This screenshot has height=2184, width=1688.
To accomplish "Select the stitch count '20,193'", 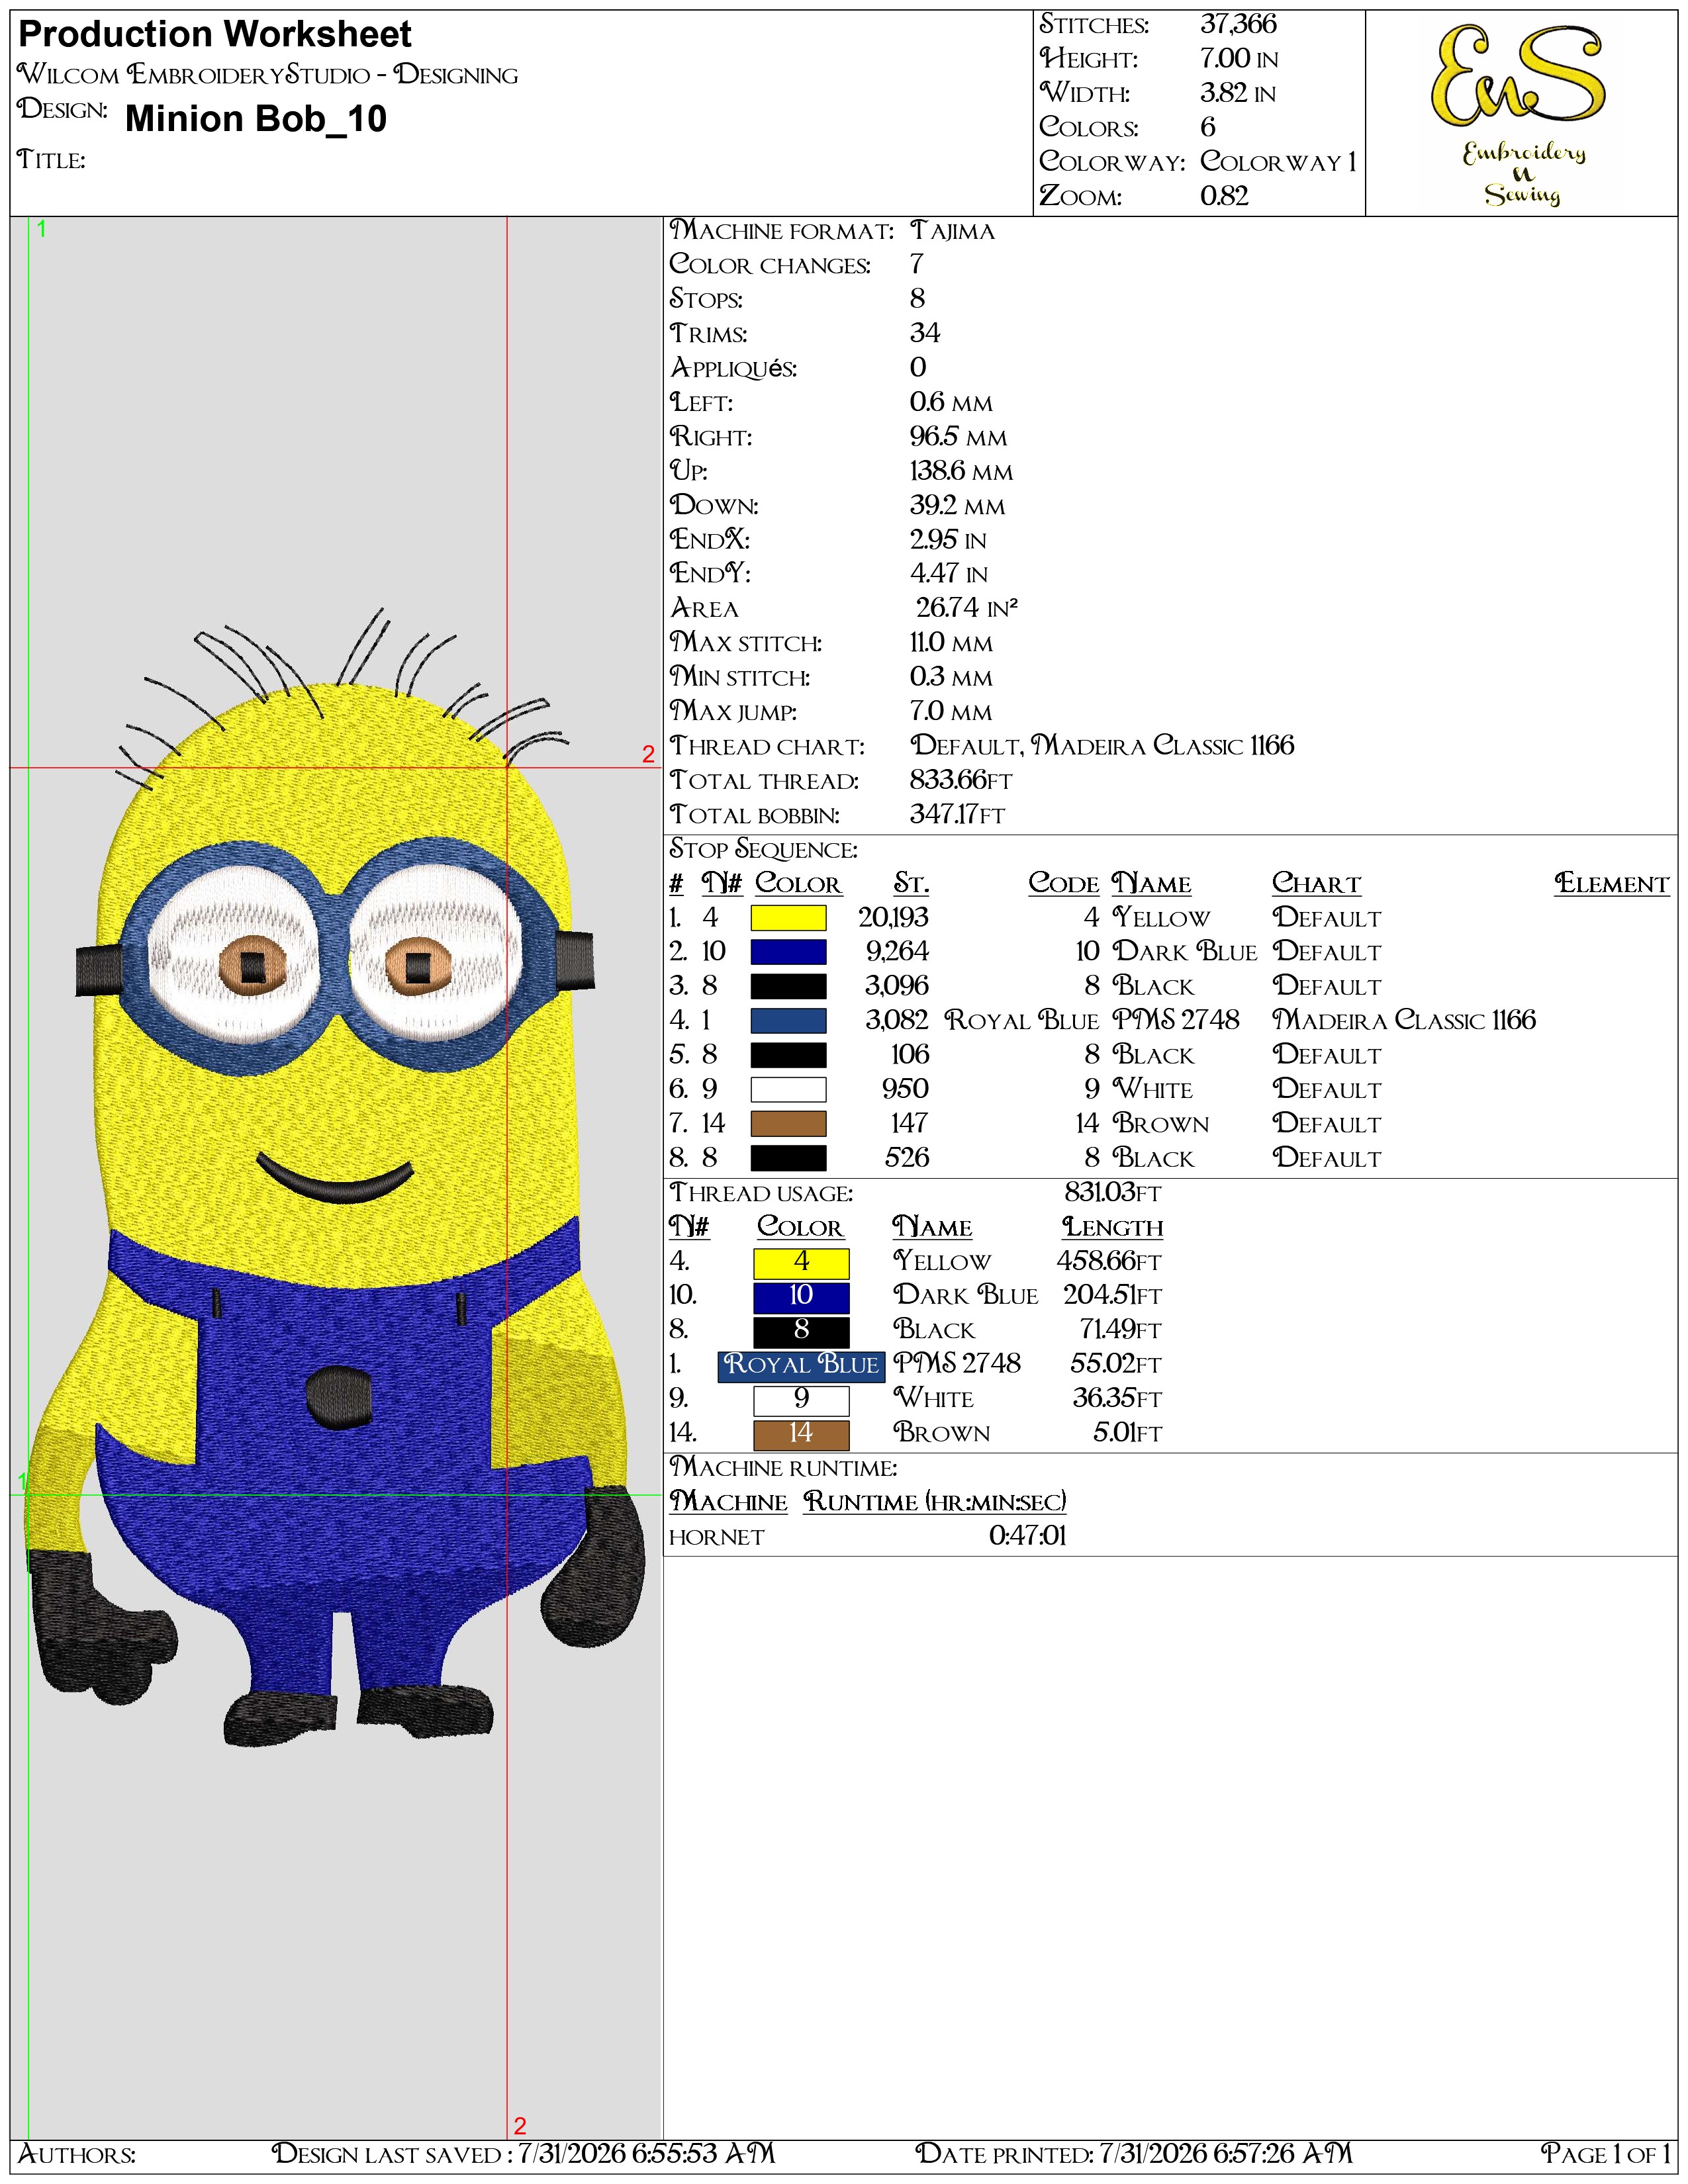I will point(894,918).
